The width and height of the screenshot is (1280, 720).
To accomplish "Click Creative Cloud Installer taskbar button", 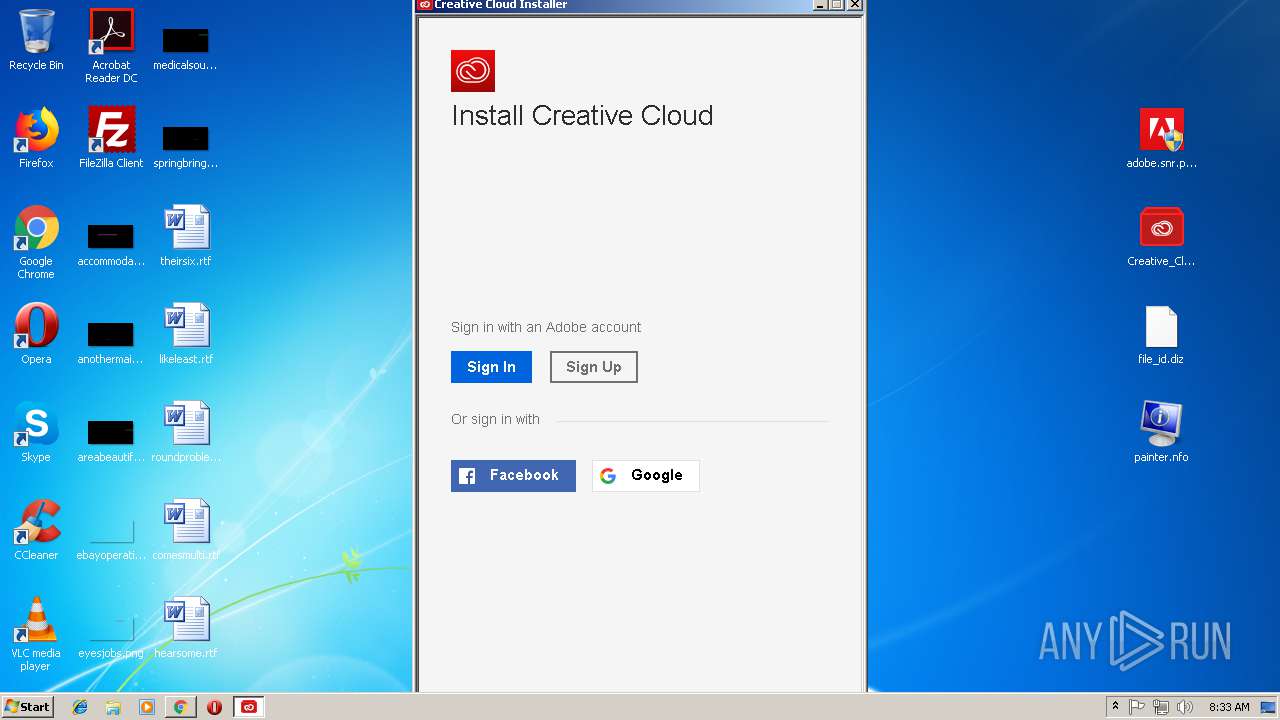I will click(248, 707).
